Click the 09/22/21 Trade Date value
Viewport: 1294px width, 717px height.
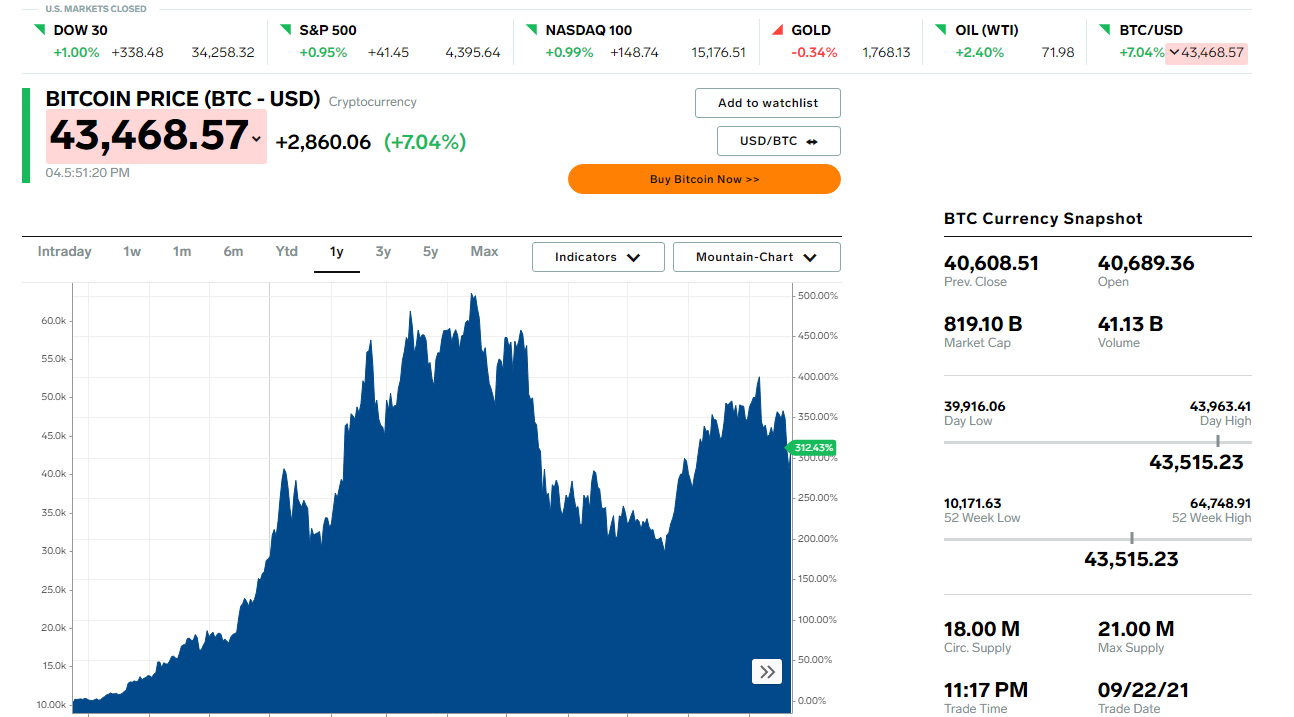click(1143, 690)
